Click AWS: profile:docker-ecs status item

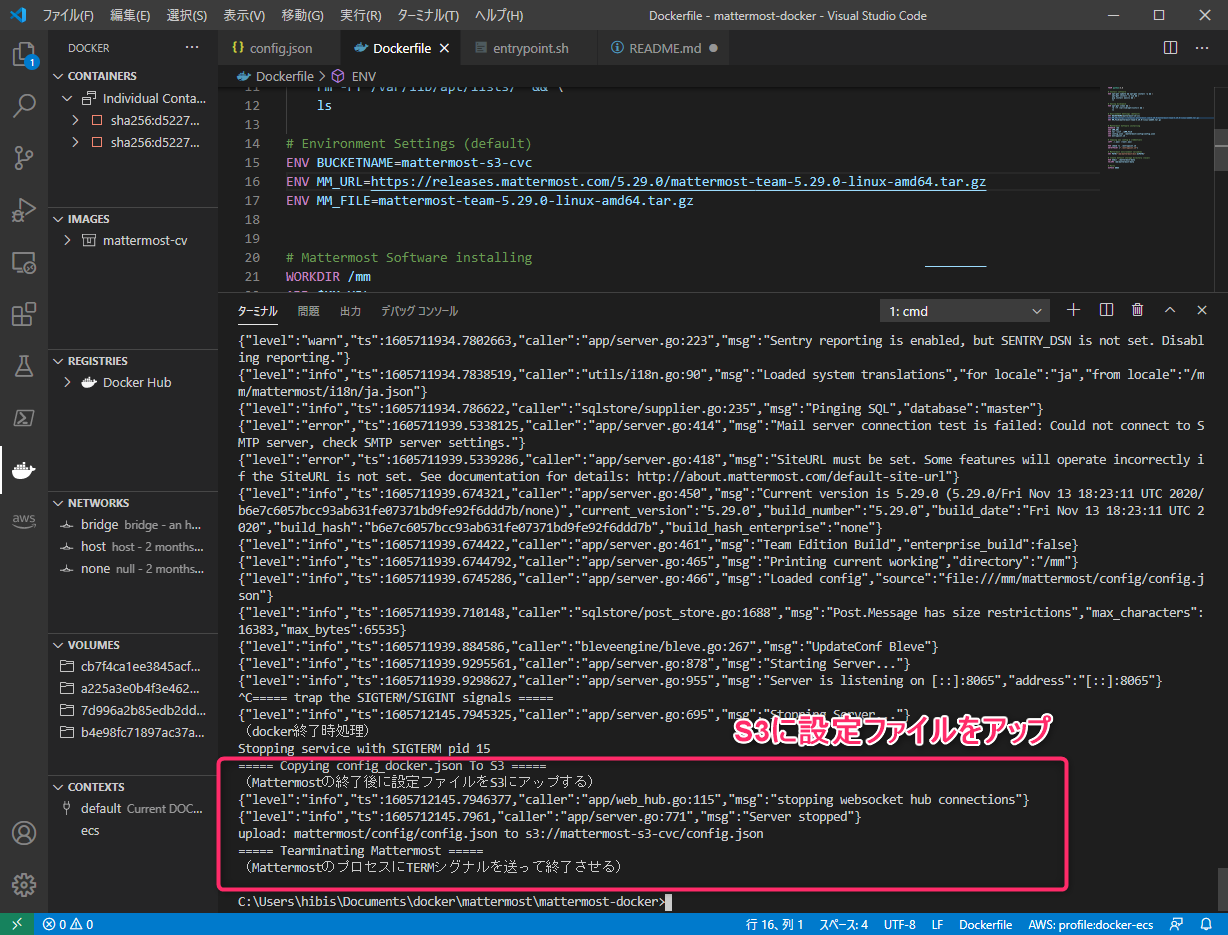1090,924
